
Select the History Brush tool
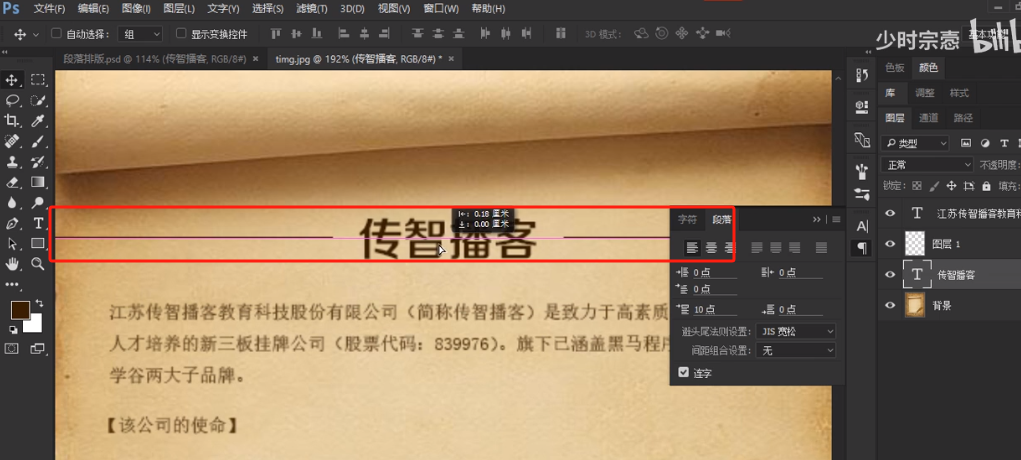38,162
